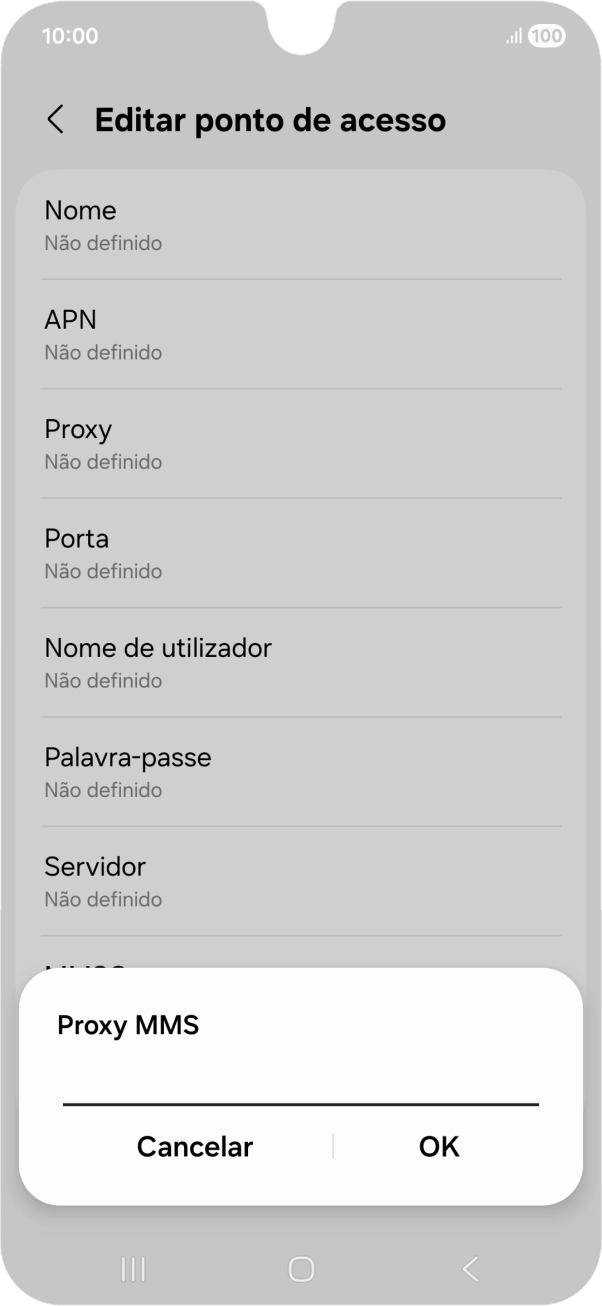Tap Não definido under Nome
602x1306 pixels.
102,243
